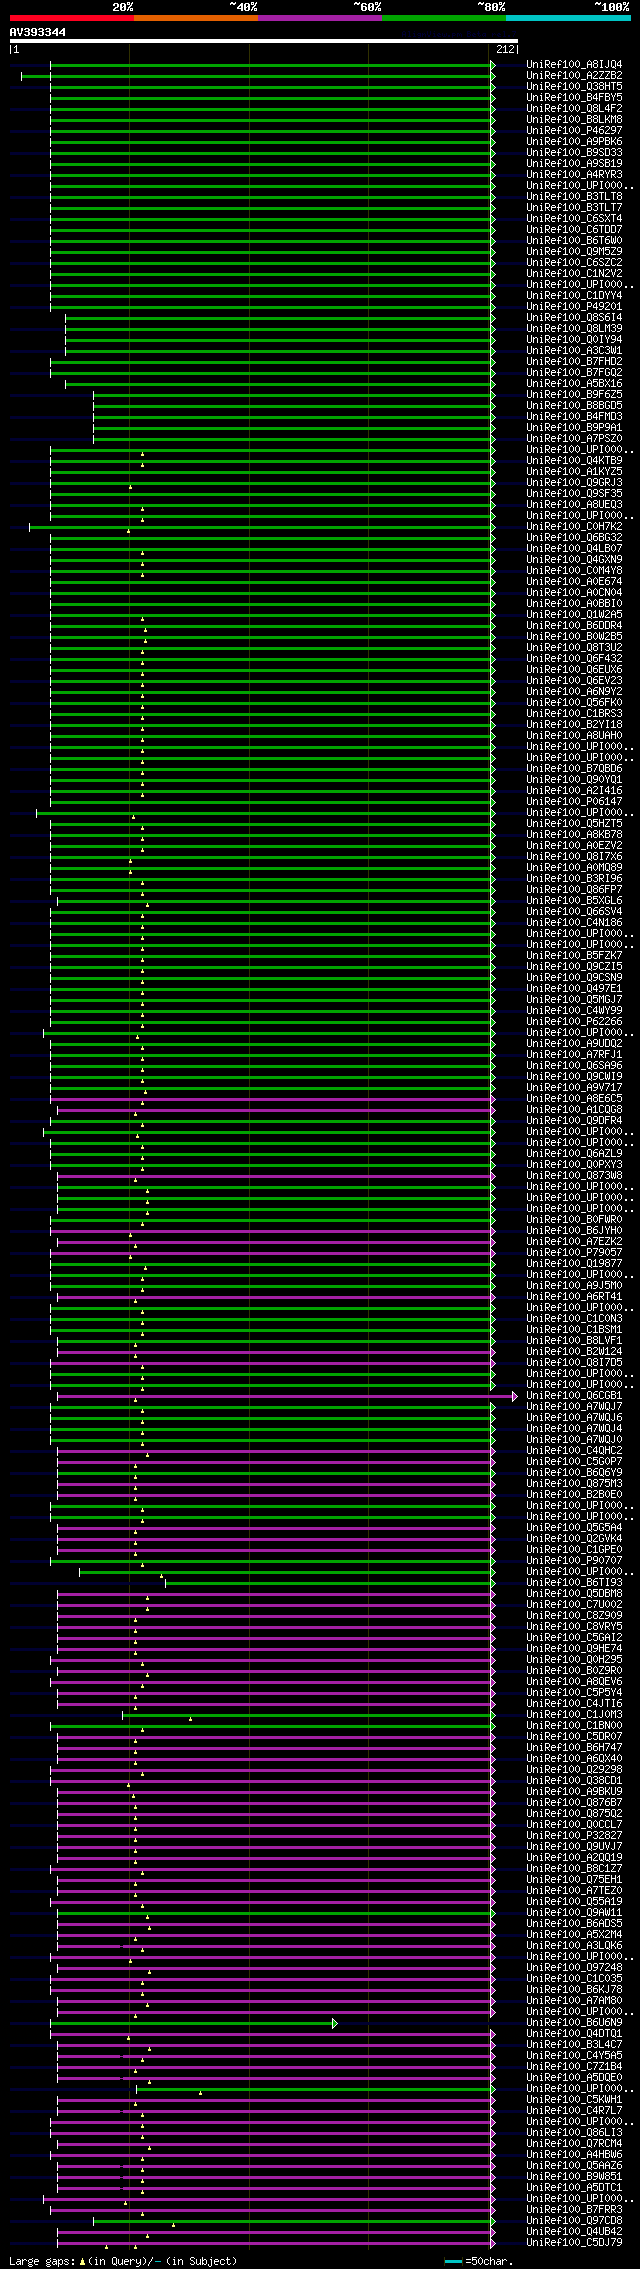The width and height of the screenshot is (640, 2269).
Task: Click the purple ~60% identity legend segment
Action: tap(320, 18)
